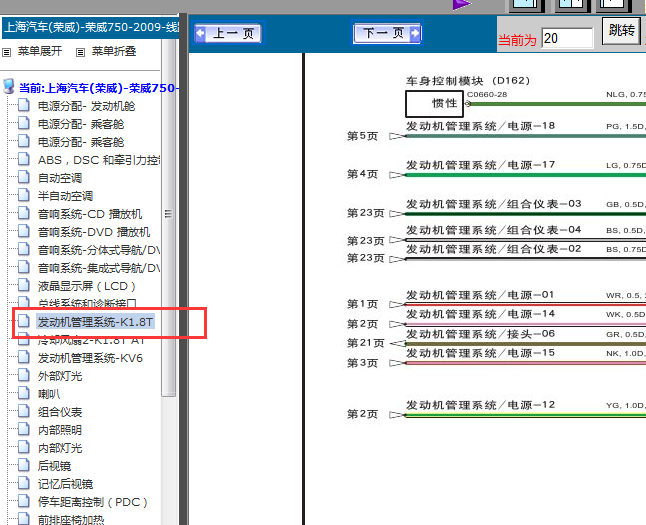The width and height of the screenshot is (646, 525).
Task: Click the 发动机管理系统/组合仪表-04 wire label
Action: (x=494, y=230)
